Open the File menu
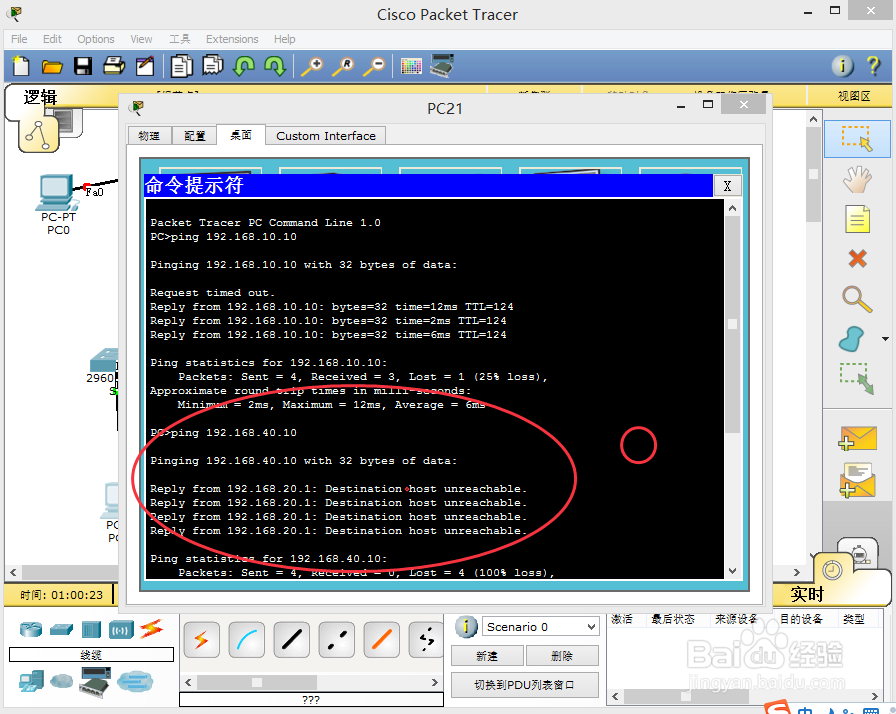Screen dimensions: 896x714 (x=19, y=39)
